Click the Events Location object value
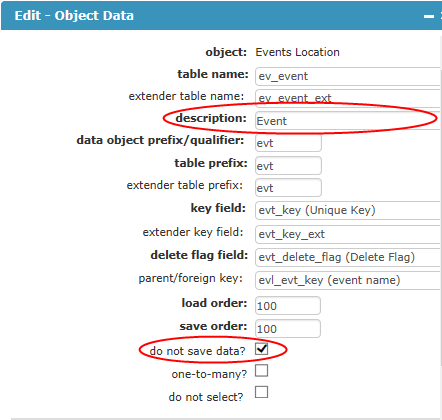The image size is (442, 420). 297,52
